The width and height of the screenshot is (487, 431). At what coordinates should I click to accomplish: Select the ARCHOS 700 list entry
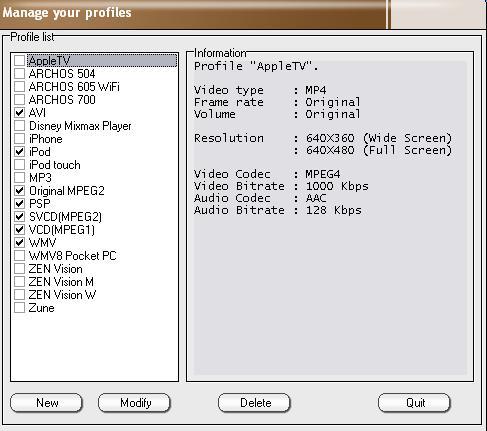tap(62, 100)
